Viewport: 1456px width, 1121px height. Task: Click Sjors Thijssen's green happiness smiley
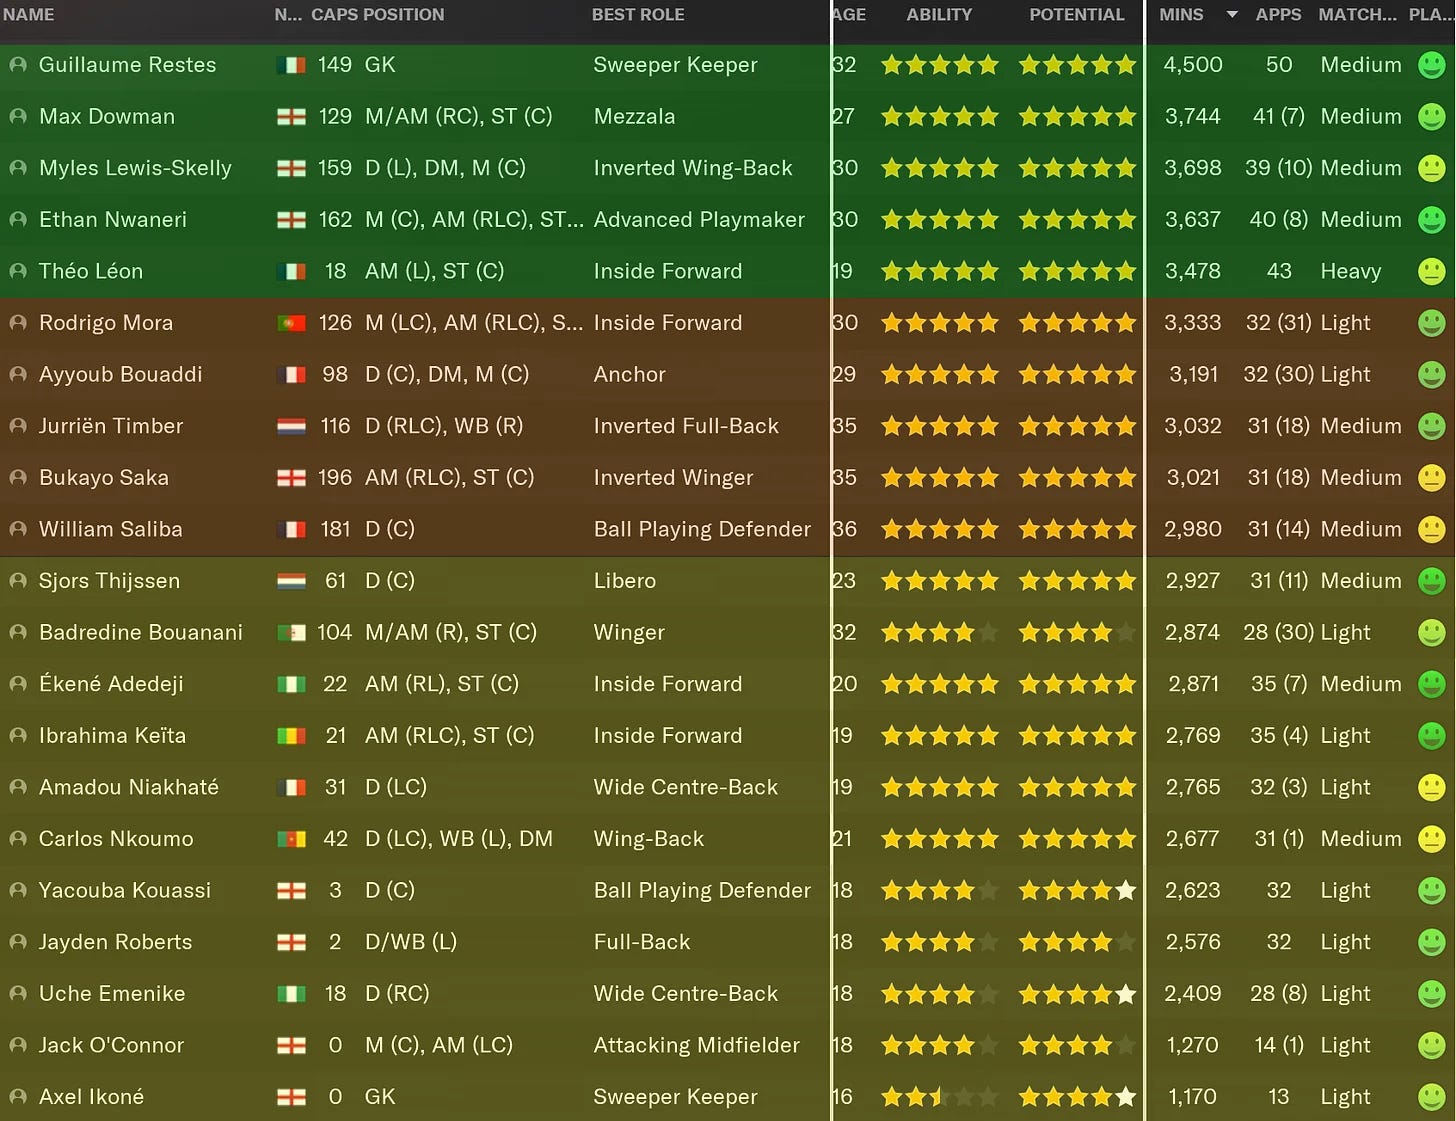point(1432,581)
